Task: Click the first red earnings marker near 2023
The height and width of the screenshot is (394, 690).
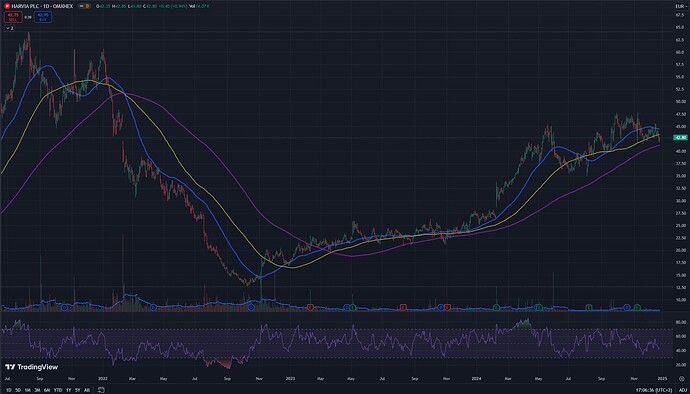Action: (310, 307)
